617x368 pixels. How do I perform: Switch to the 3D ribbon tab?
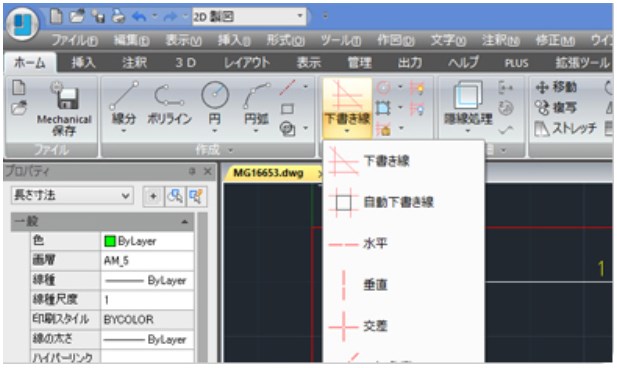(x=185, y=63)
